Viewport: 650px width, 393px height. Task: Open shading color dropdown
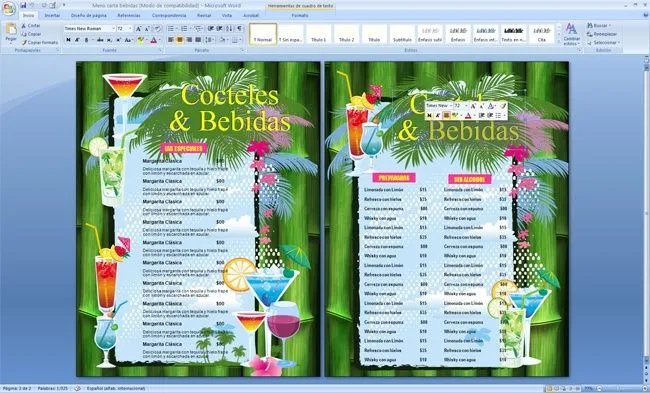(x=224, y=40)
